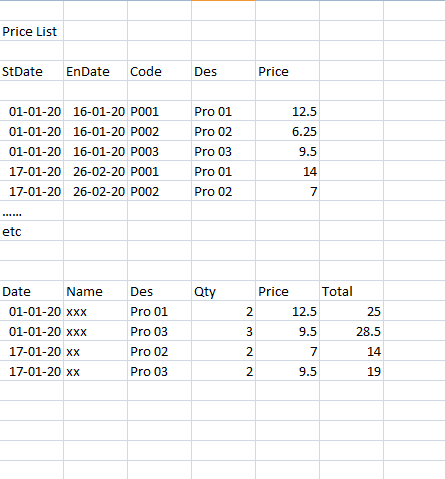Screen dimensions: 445x479
Task: Select the Total cell showing 19
Action: click(x=351, y=371)
